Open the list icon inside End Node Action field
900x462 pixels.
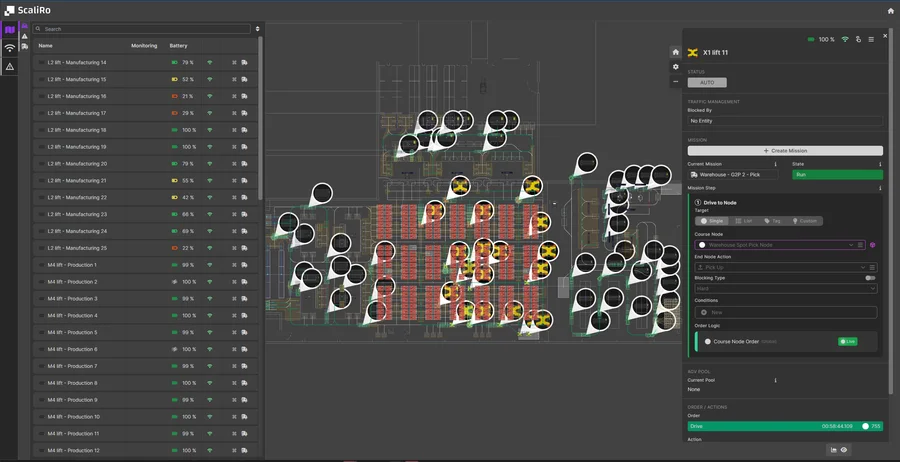point(872,267)
